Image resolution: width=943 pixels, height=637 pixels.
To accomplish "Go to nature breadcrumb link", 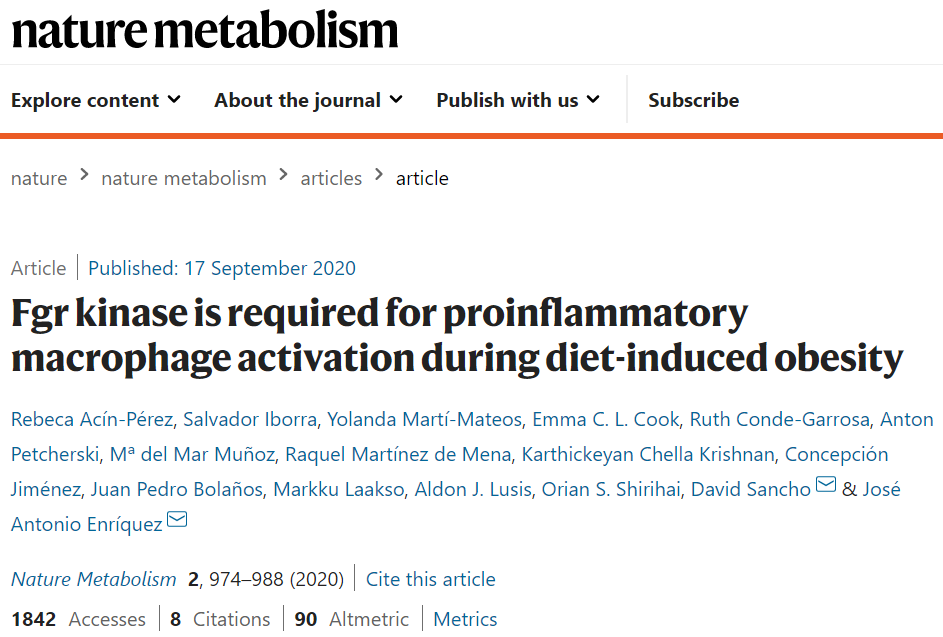I will [39, 178].
